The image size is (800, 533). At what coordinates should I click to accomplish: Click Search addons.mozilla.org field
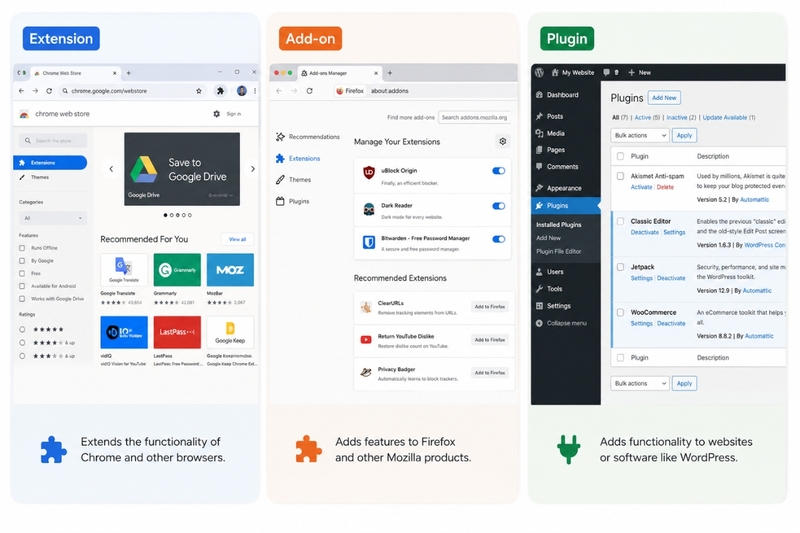coord(474,117)
